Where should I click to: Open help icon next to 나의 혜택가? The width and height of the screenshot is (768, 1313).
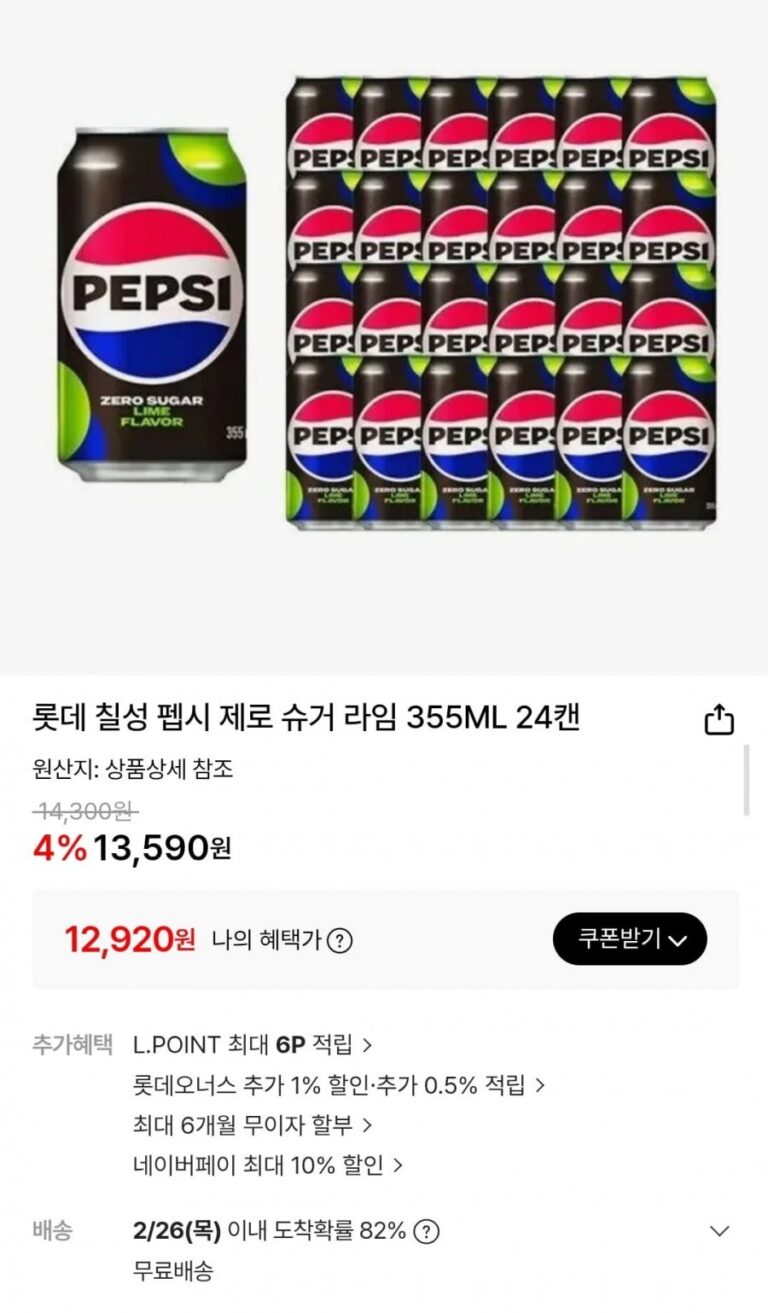(340, 941)
